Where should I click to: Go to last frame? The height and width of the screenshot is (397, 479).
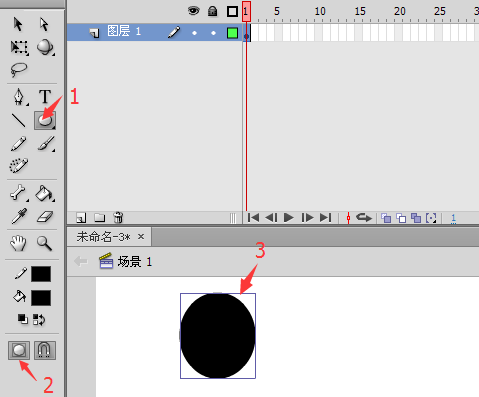[x=325, y=218]
